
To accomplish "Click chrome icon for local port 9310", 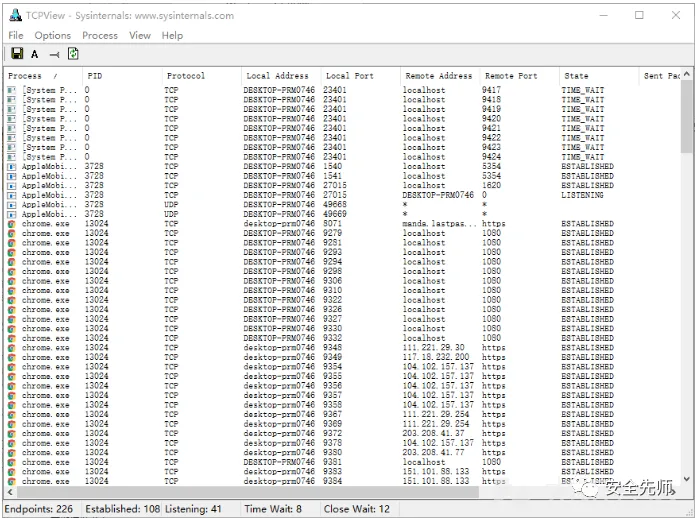I will point(12,291).
